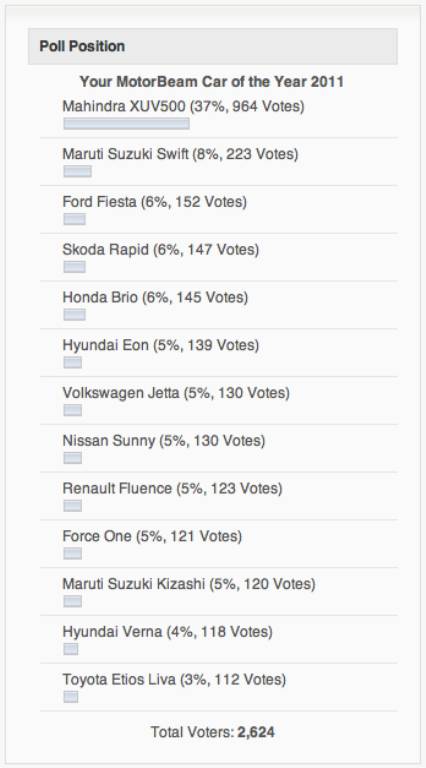Image resolution: width=426 pixels, height=768 pixels.
Task: Click the Poll Position header
Action: pos(213,47)
